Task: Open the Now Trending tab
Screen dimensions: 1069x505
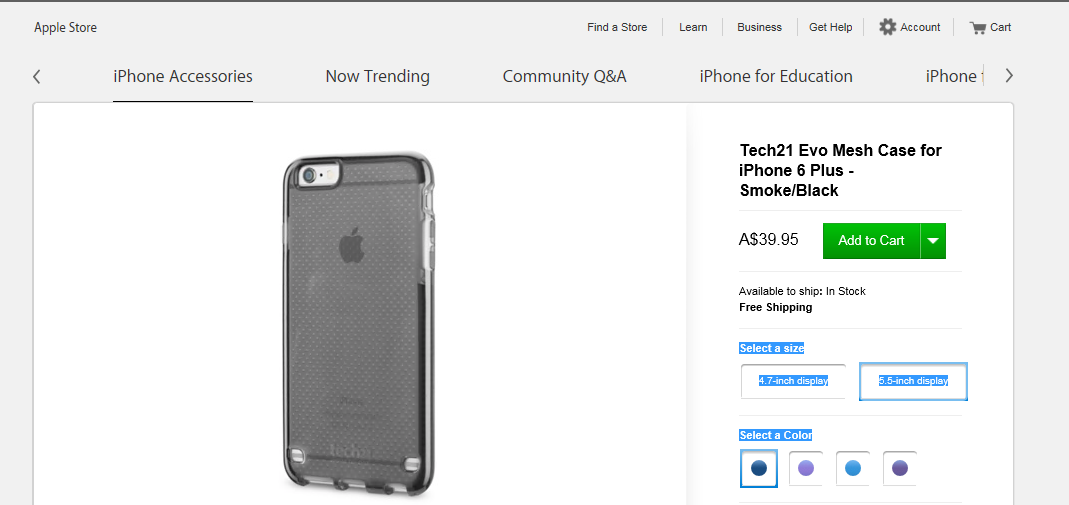Action: click(378, 76)
